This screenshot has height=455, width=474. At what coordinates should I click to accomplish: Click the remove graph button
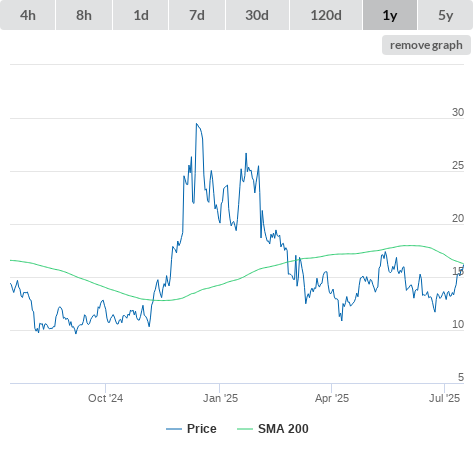426,45
